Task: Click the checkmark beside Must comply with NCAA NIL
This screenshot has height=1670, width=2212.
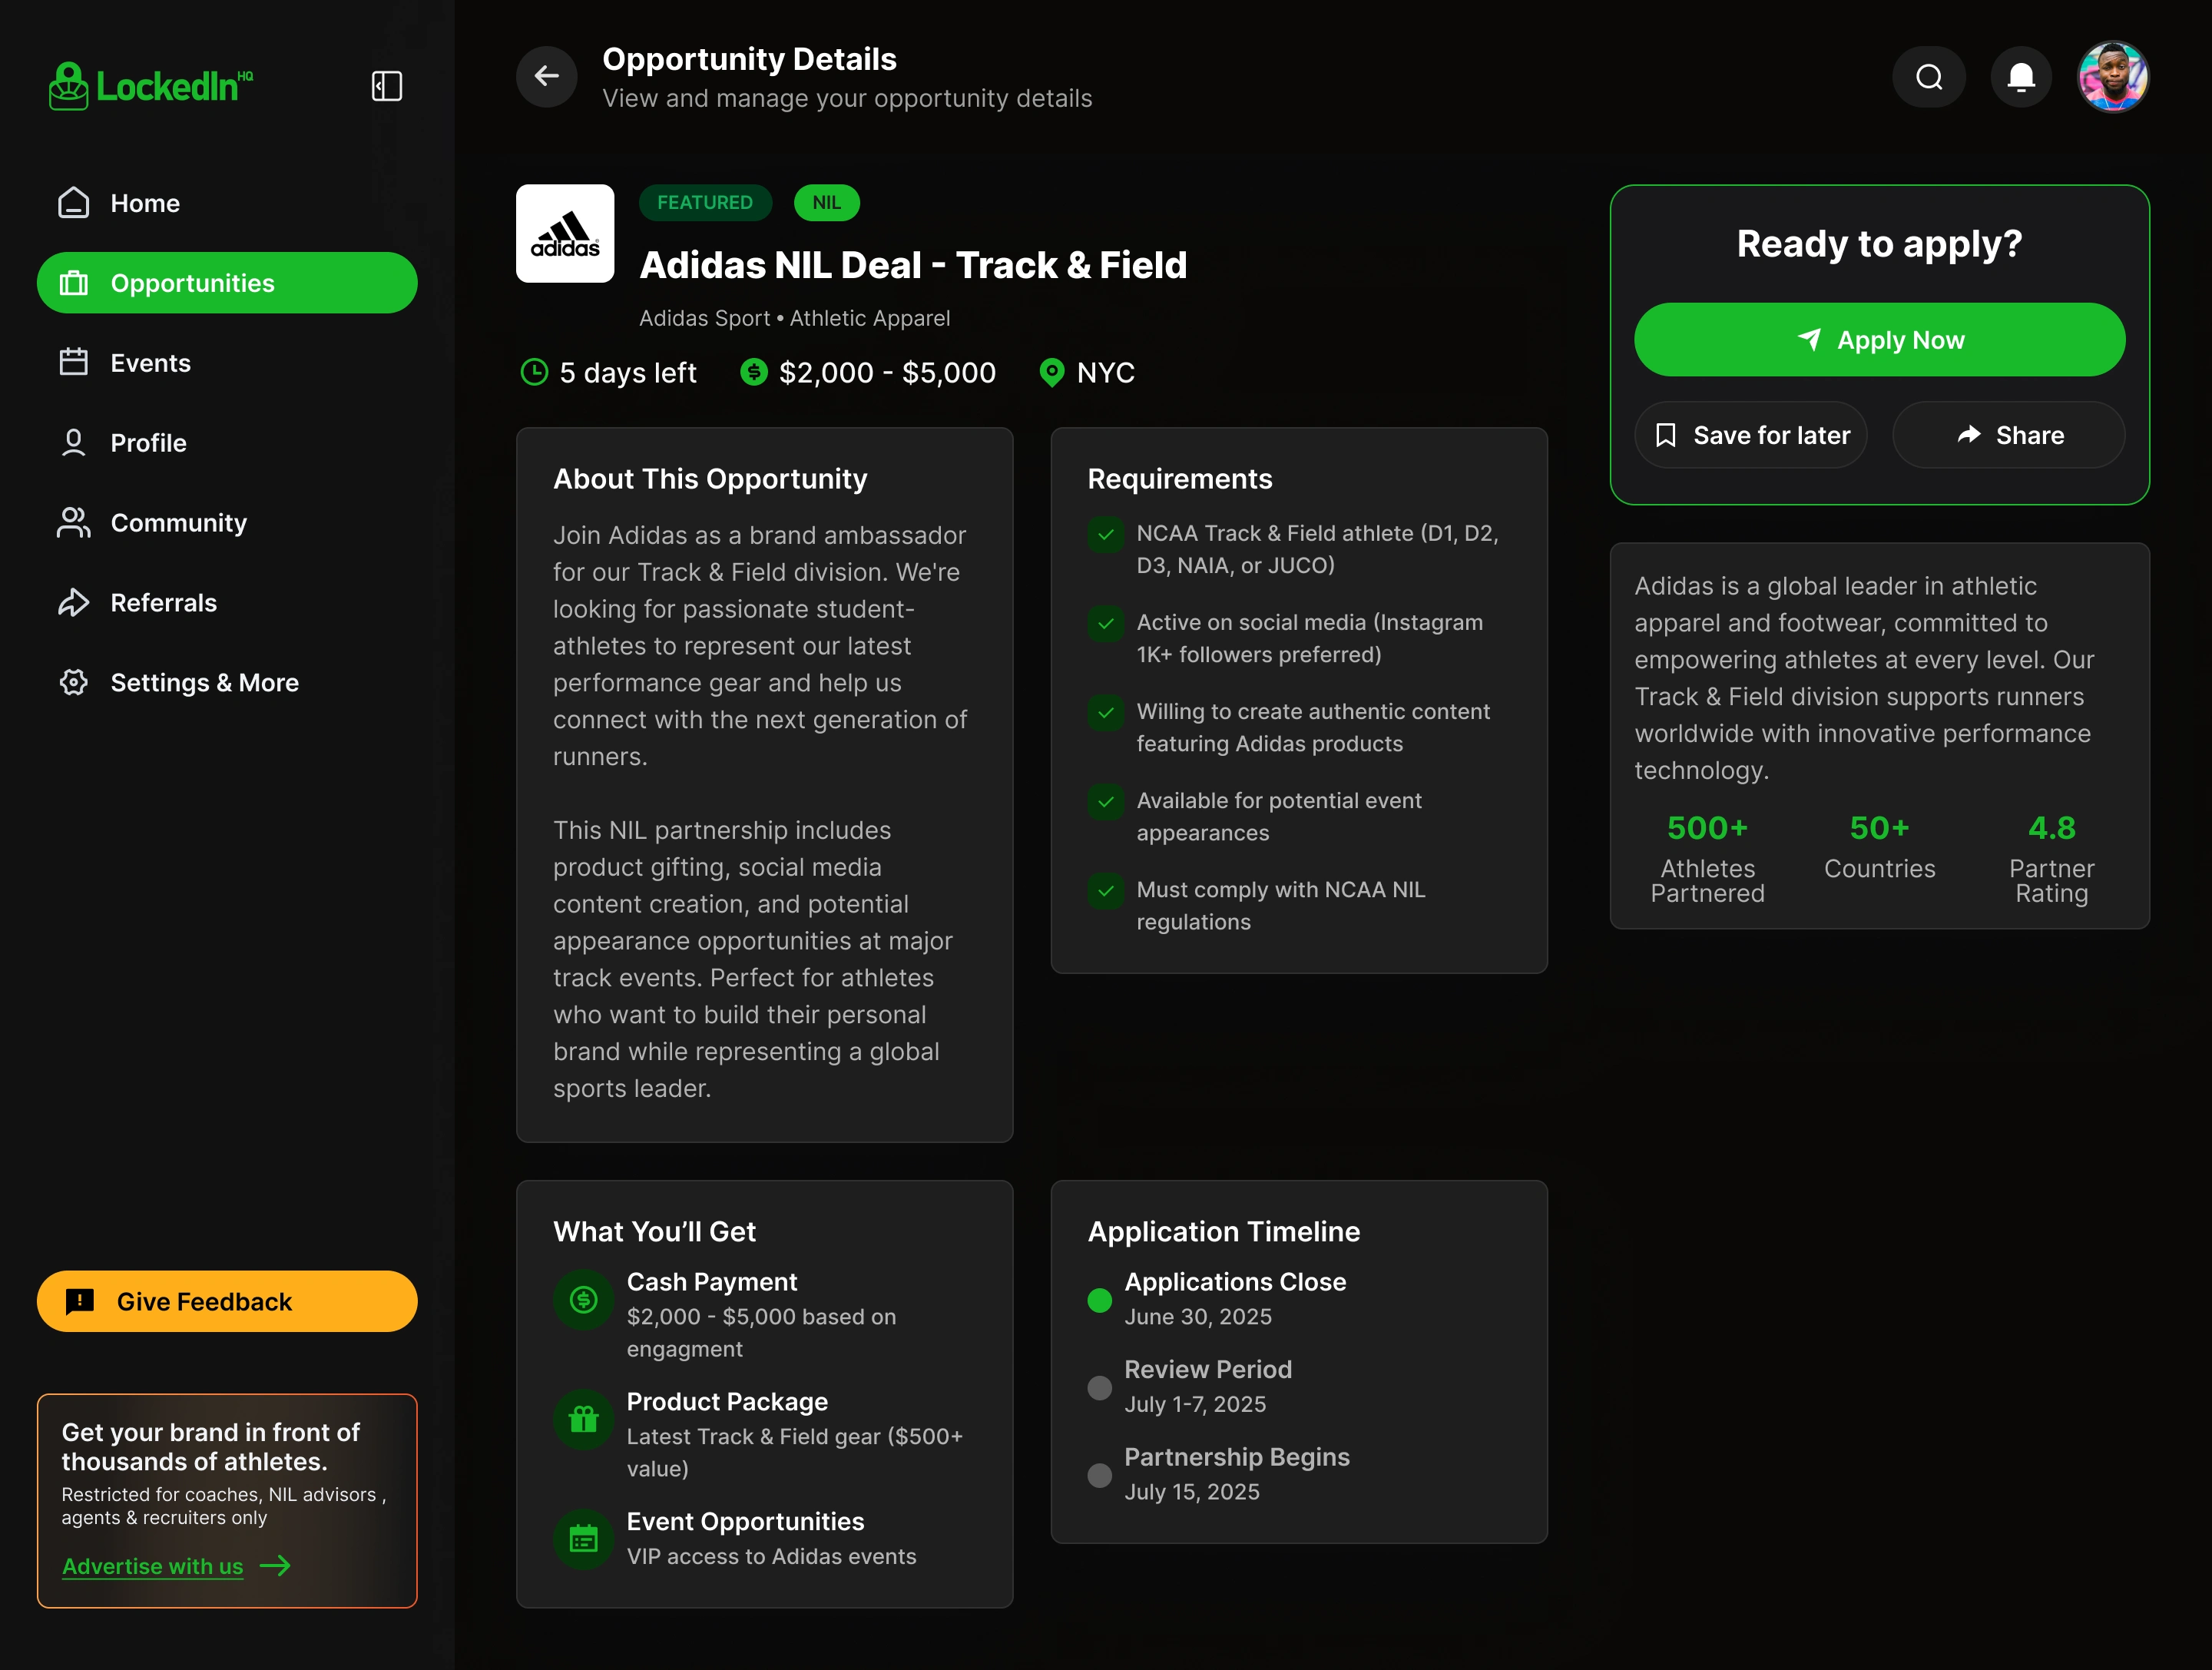Action: click(x=1106, y=890)
